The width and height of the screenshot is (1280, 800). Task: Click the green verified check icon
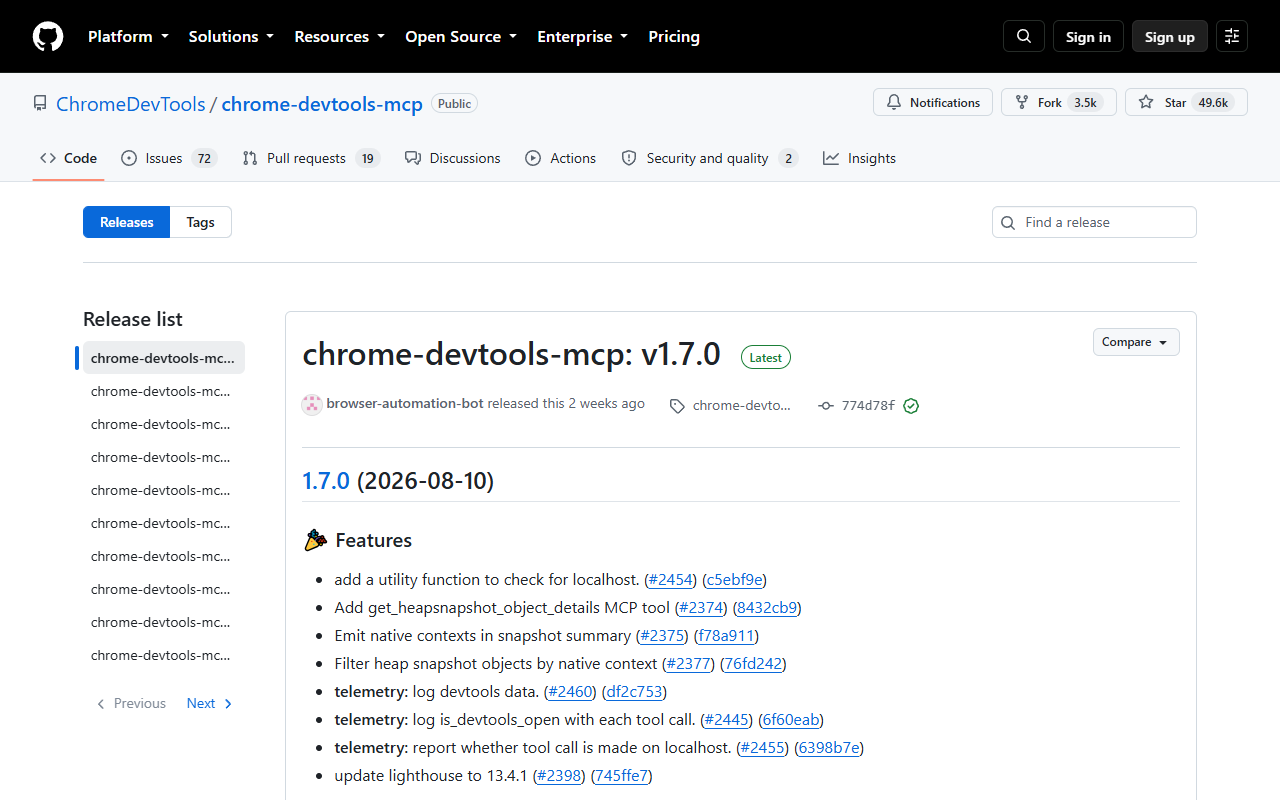point(911,406)
